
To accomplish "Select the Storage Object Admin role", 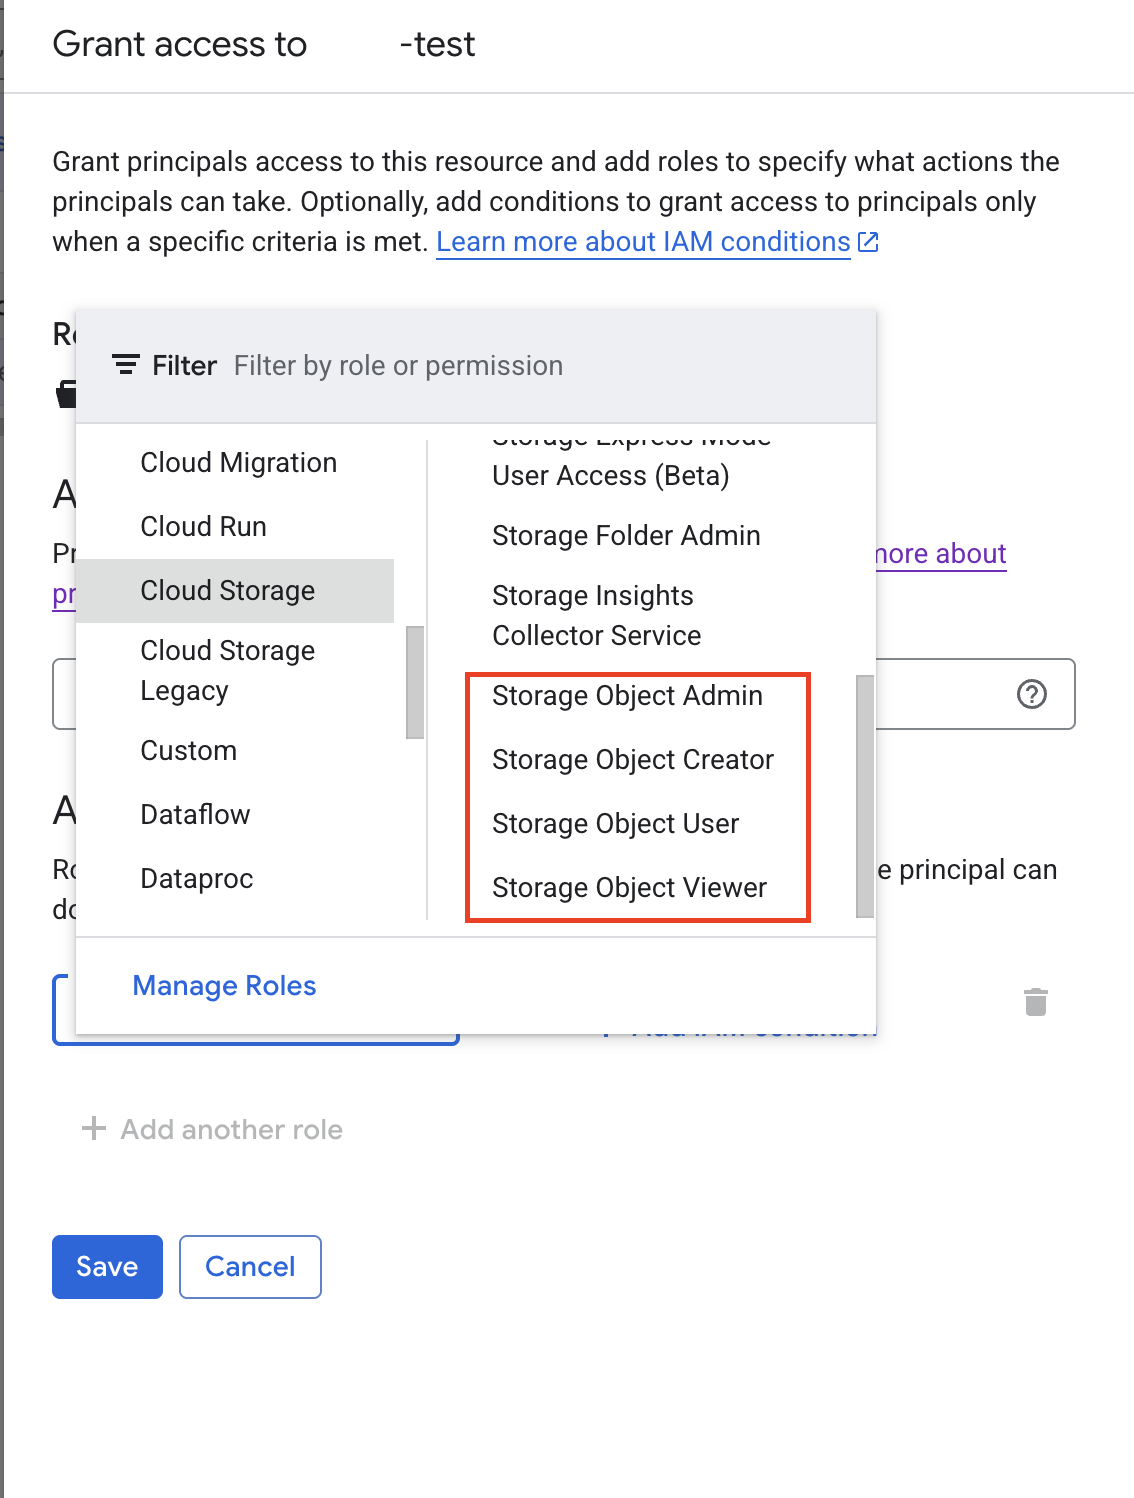I will click(x=627, y=696).
